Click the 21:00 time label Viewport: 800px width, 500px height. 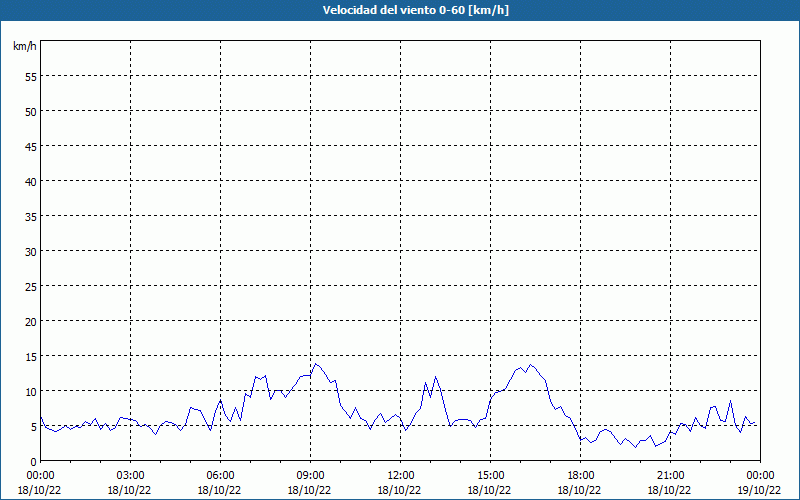670,476
